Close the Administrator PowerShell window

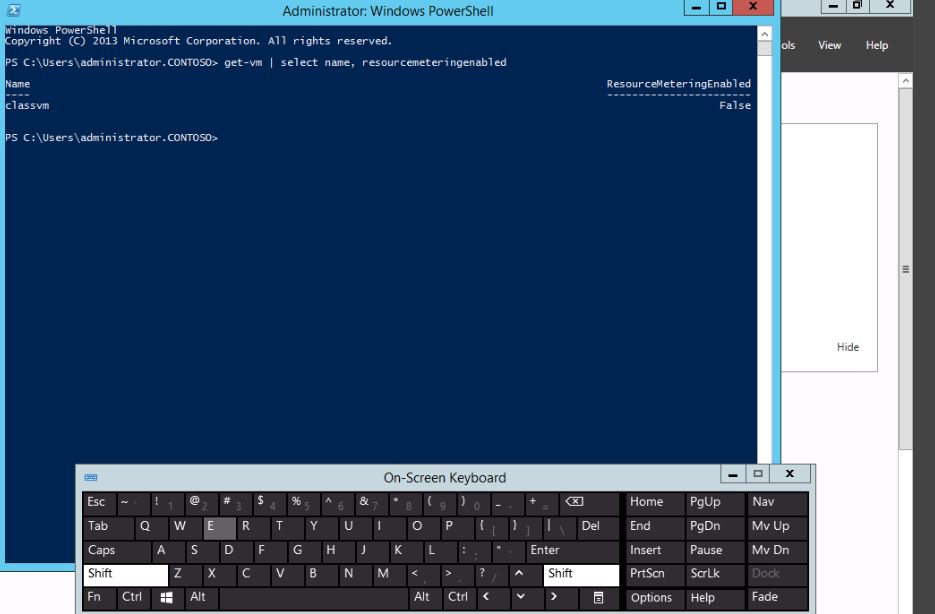click(x=753, y=7)
